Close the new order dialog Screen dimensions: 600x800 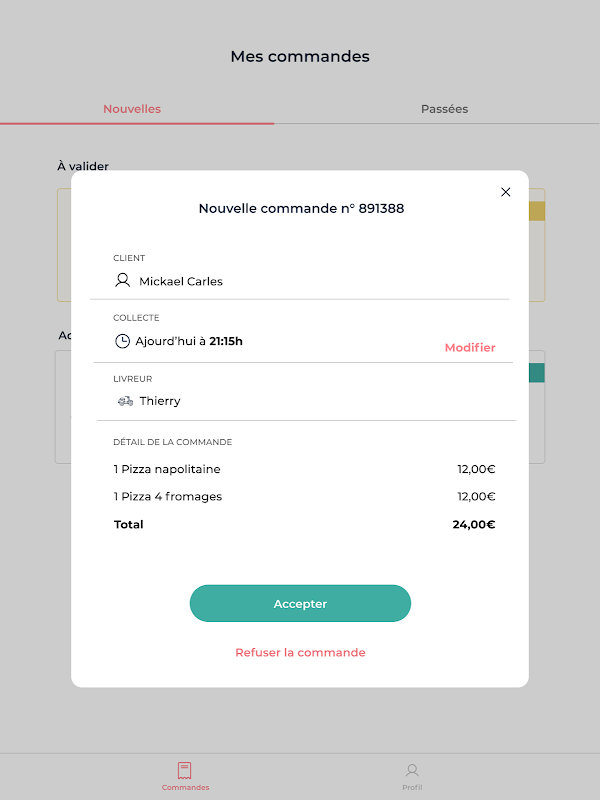(505, 192)
